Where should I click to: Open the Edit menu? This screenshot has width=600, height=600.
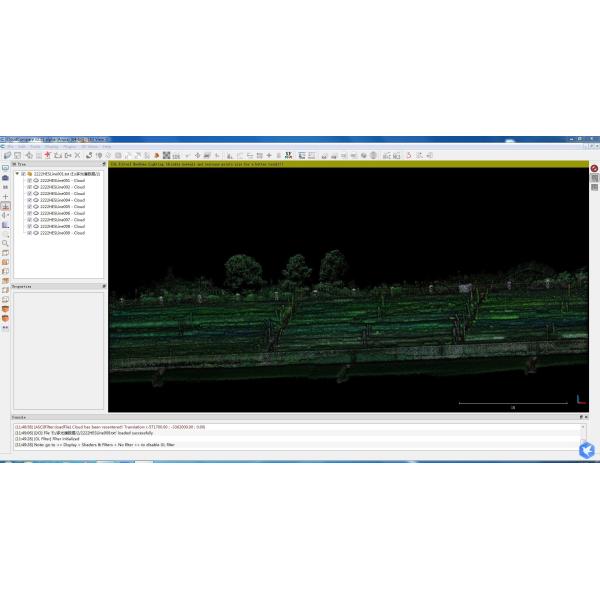point(22,147)
